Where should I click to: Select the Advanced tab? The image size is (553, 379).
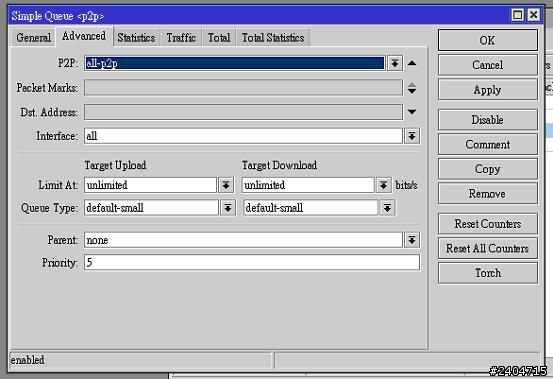pos(84,36)
